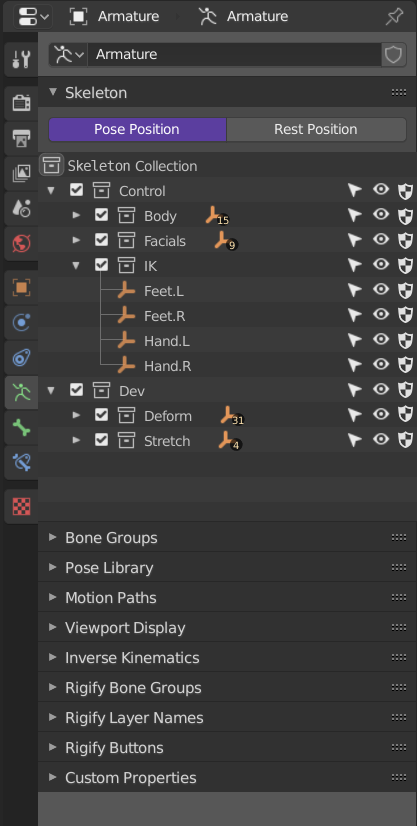
Task: Toggle selectability arrow for Body
Action: click(x=355, y=215)
